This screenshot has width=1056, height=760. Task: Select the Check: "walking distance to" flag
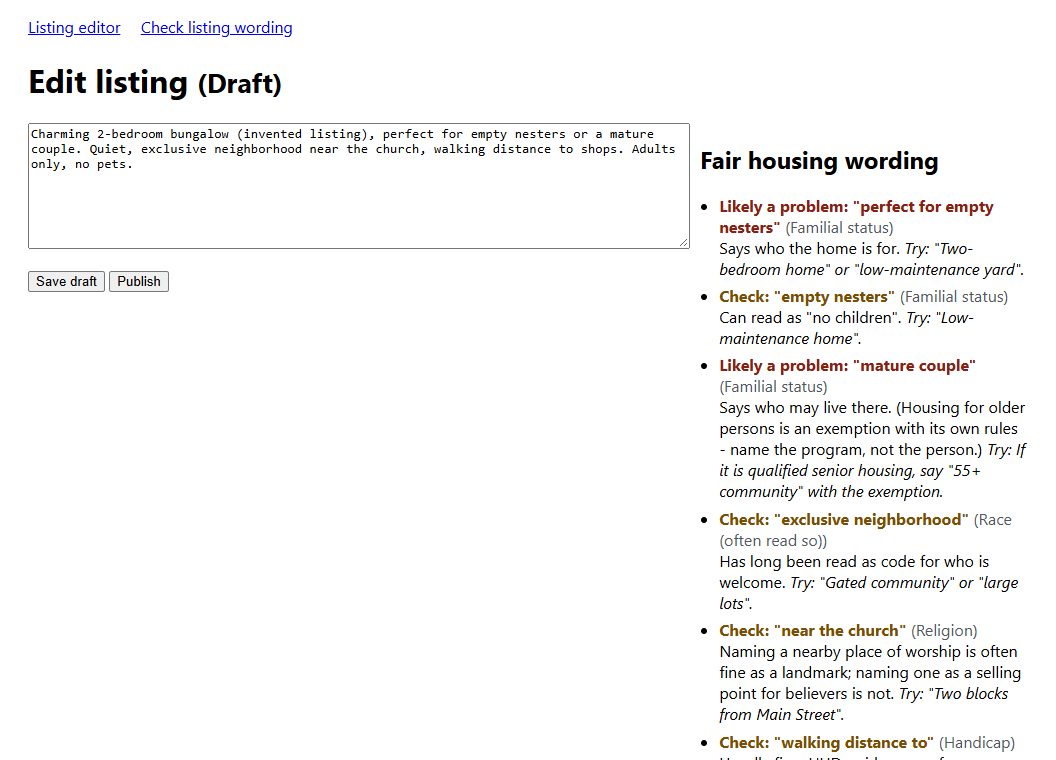[x=826, y=742]
